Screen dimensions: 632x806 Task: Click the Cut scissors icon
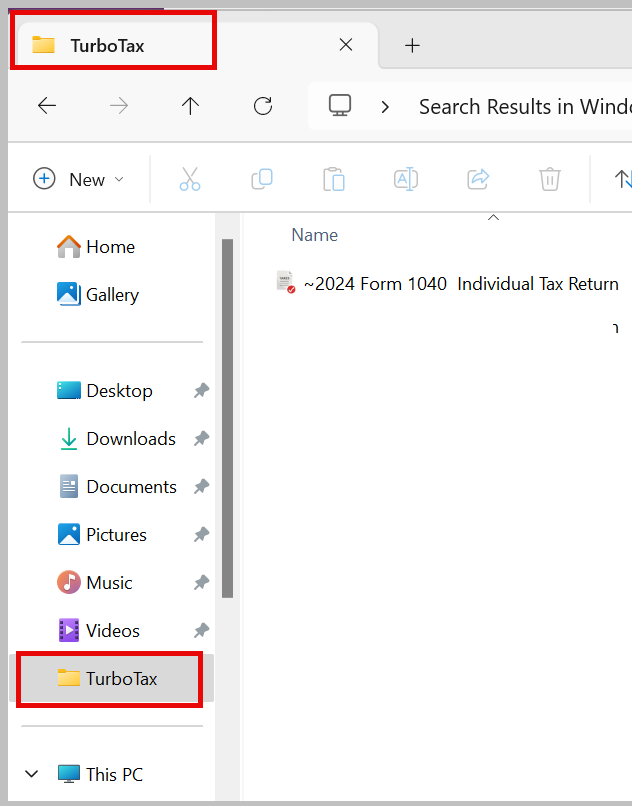tap(190, 179)
